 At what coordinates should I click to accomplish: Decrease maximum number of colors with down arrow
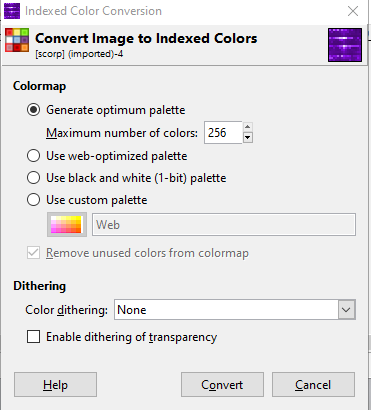pyautogui.click(x=247, y=137)
